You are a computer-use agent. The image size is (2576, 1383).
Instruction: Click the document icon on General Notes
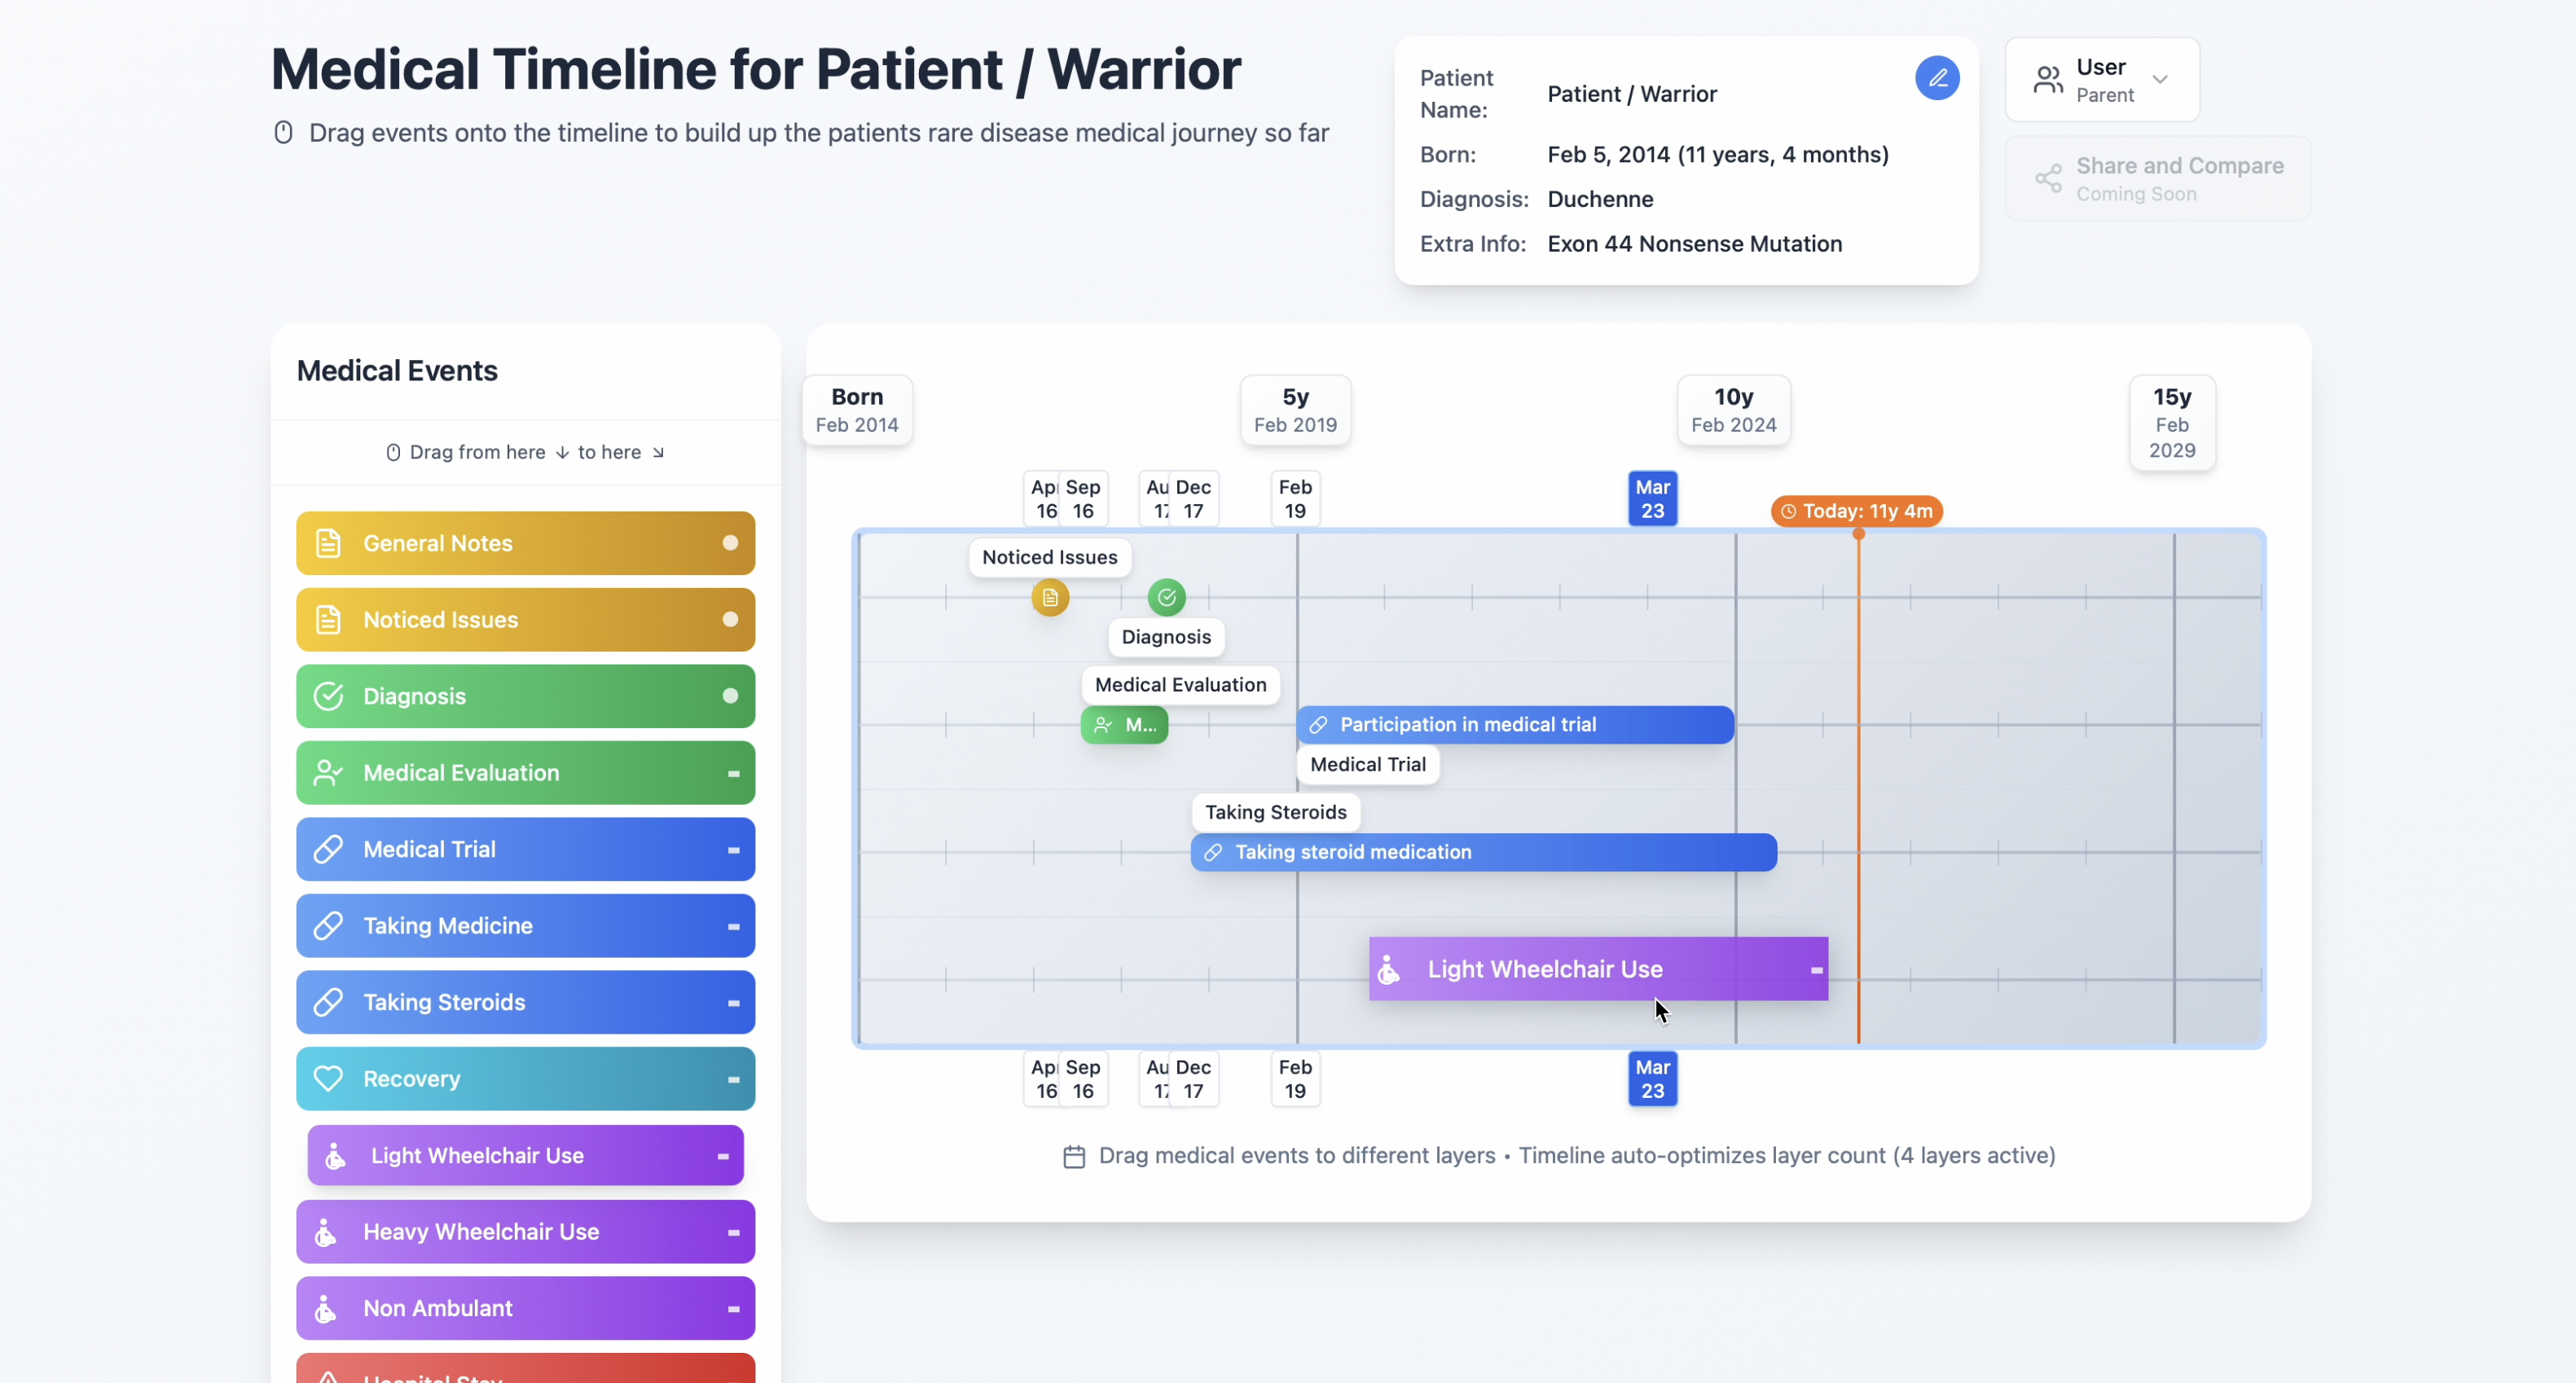(328, 543)
